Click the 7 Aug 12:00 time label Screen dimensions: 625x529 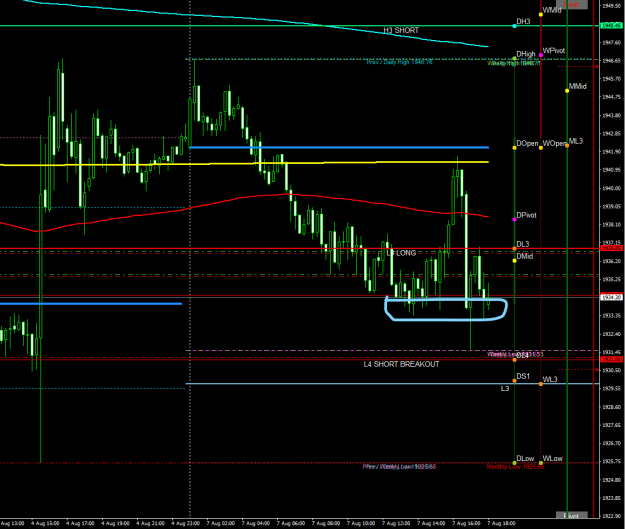tap(396, 523)
